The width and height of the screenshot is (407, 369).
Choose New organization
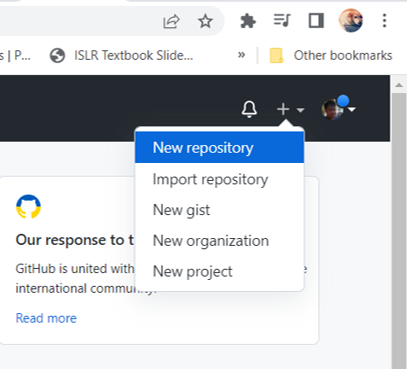click(220, 241)
